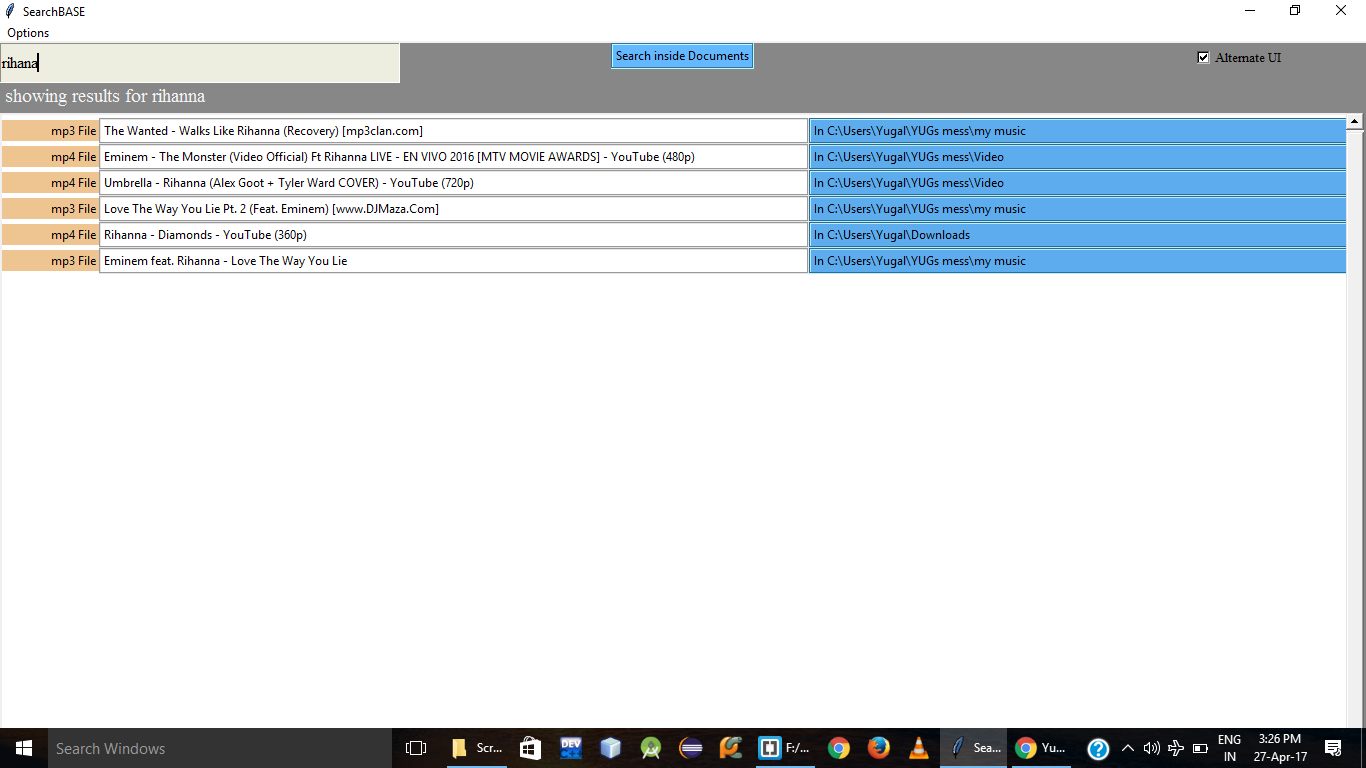
Task: Select Umbrella - Rihanna cover result
Action: click(x=453, y=183)
